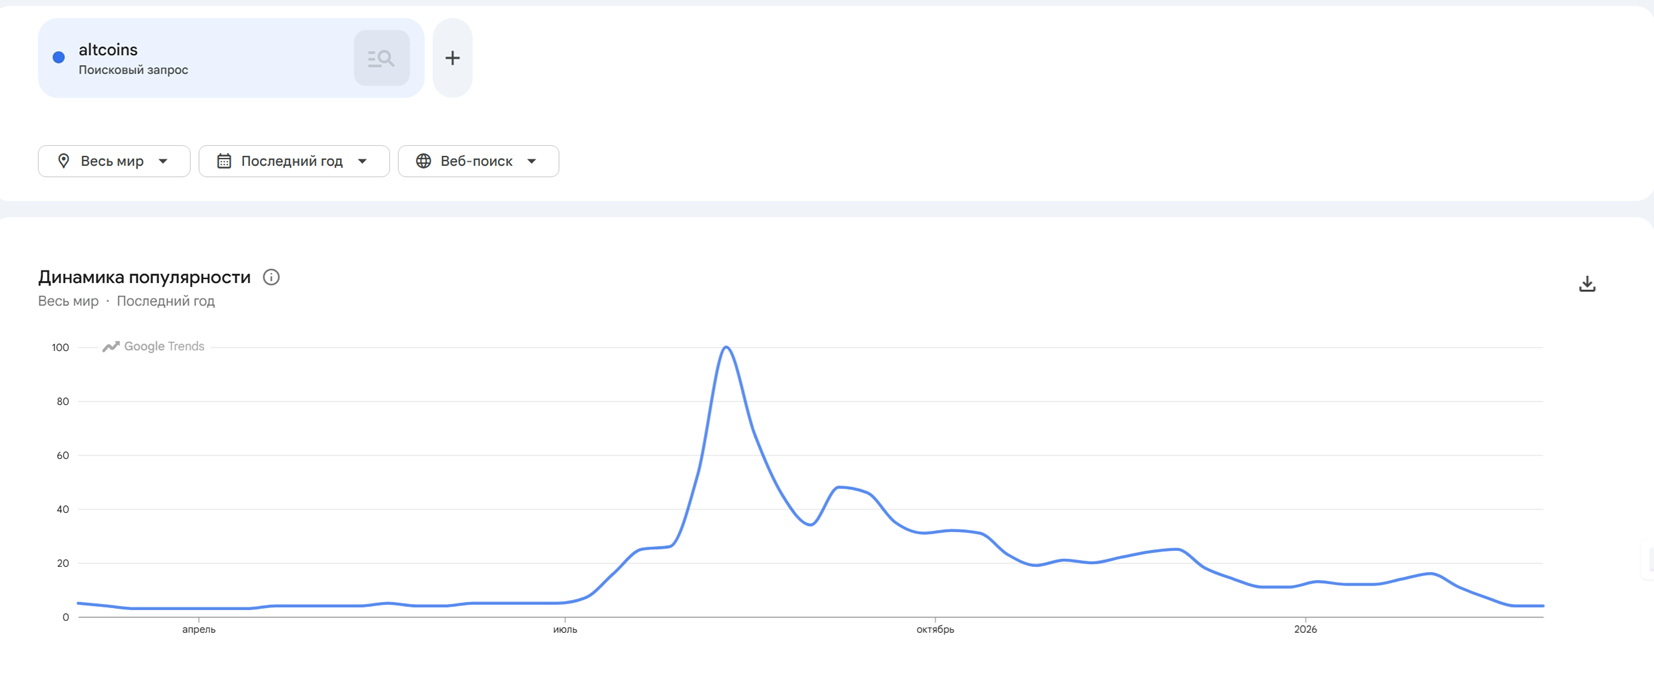Image resolution: width=1654 pixels, height=676 pixels.
Task: Select the altcoins search term chip
Action: tap(231, 58)
